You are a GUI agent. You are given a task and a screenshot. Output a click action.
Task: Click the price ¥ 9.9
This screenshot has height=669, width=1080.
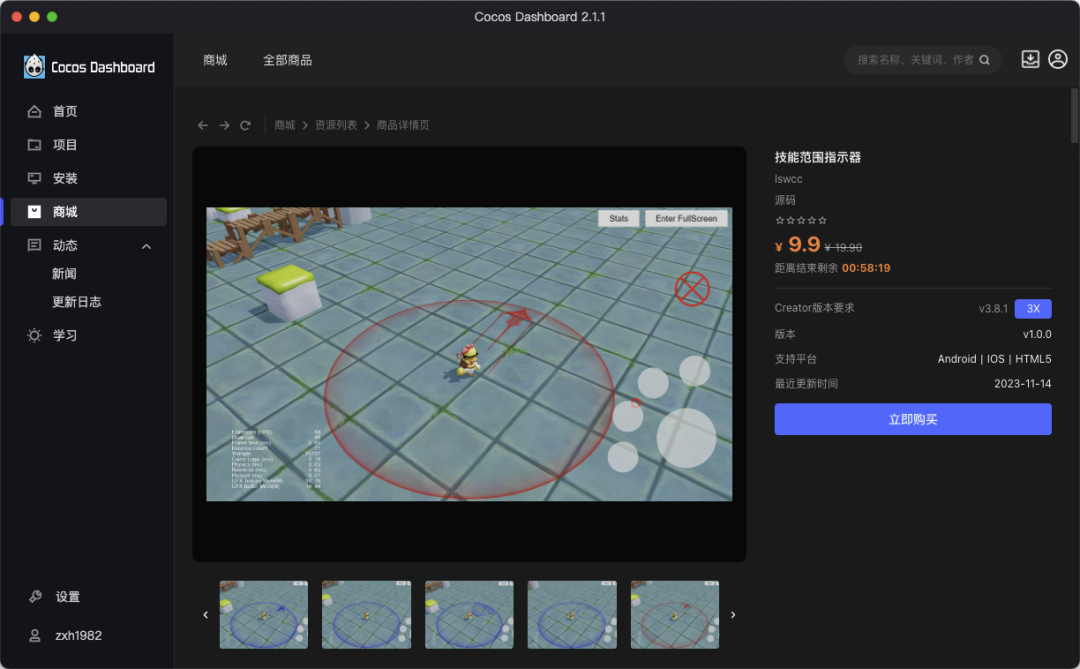(798, 245)
